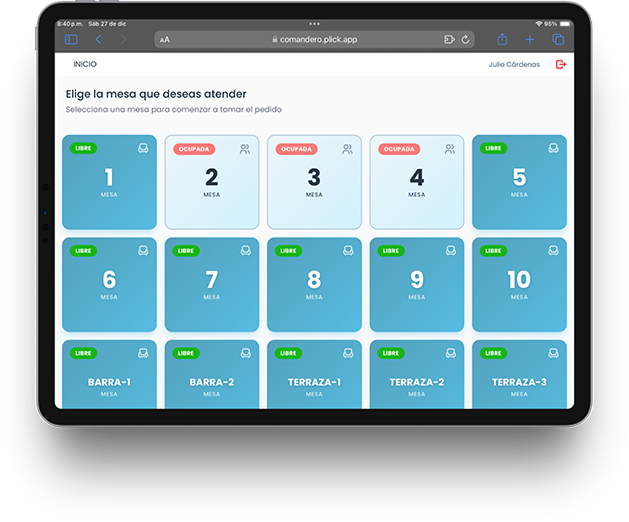Click the people icon on Mesa 3
The width and height of the screenshot is (629, 522).
click(x=347, y=149)
